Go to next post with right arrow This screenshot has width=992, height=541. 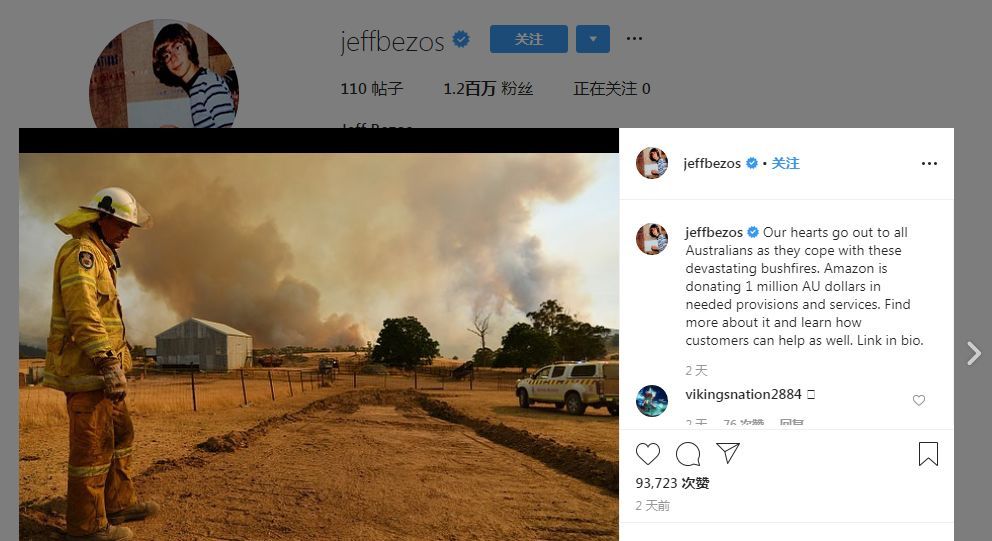974,353
